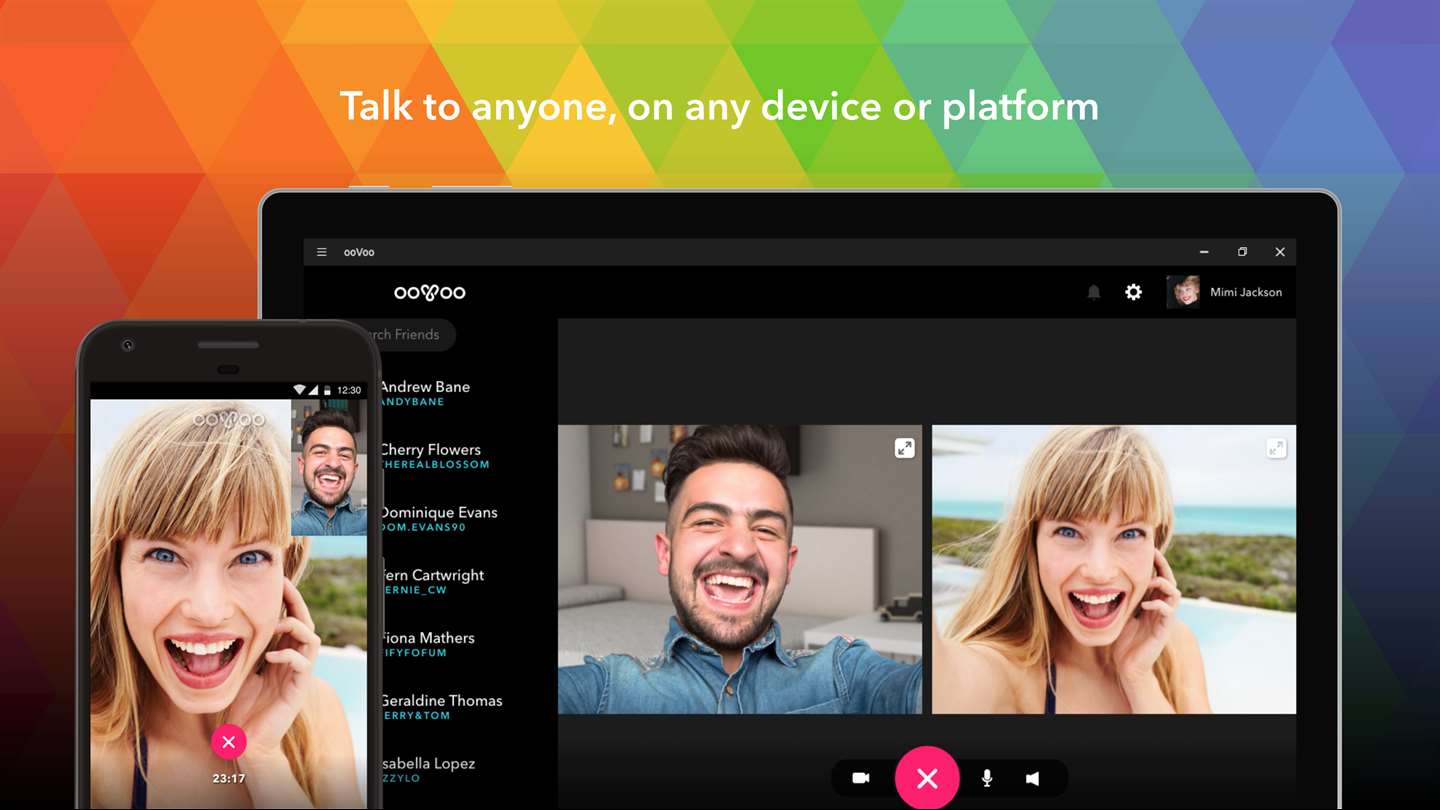Minimize the ooVoo window
Image resolution: width=1440 pixels, height=810 pixels.
pyautogui.click(x=1204, y=252)
